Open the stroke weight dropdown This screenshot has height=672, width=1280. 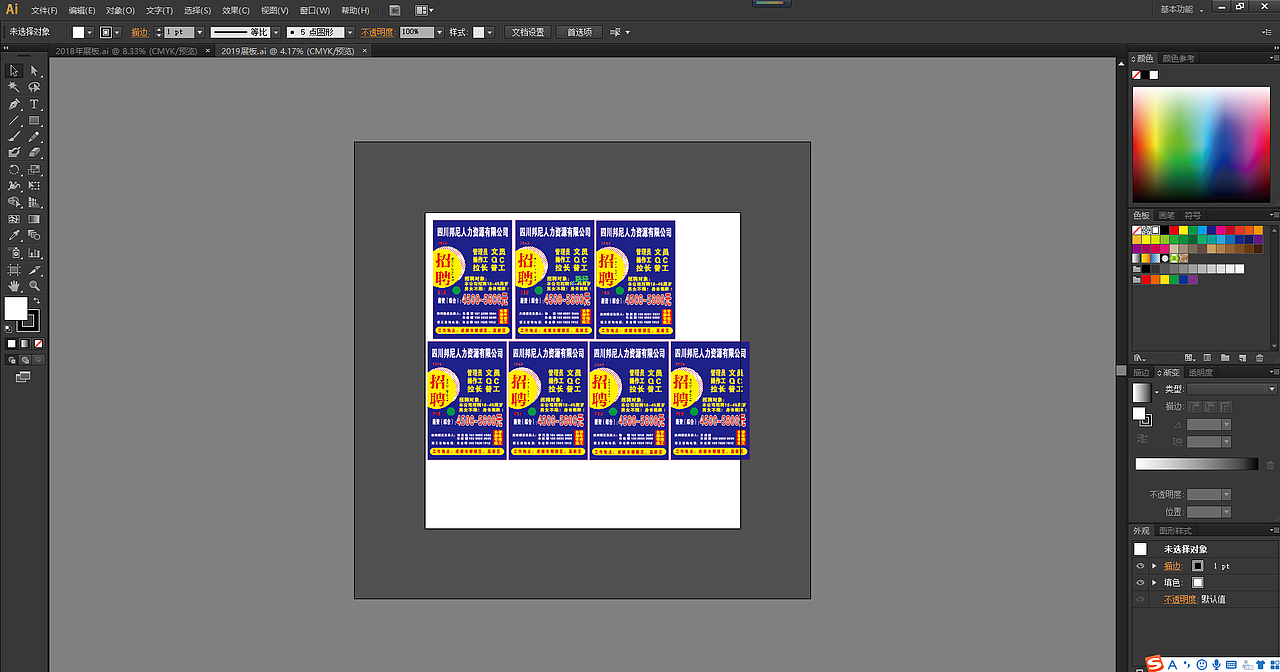(x=199, y=32)
